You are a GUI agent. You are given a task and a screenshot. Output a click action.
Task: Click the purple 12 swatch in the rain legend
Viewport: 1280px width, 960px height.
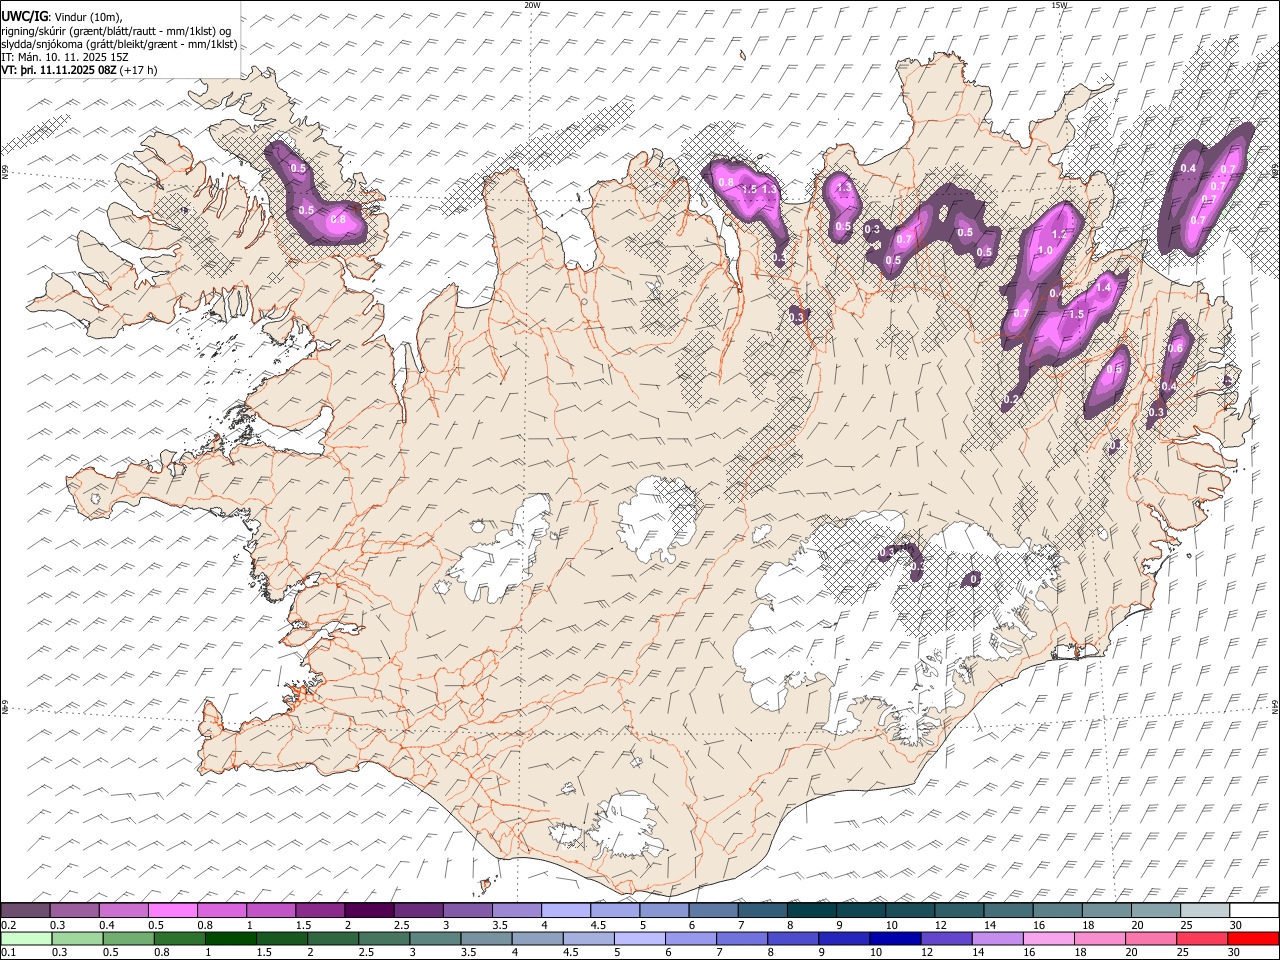[x=947, y=938]
